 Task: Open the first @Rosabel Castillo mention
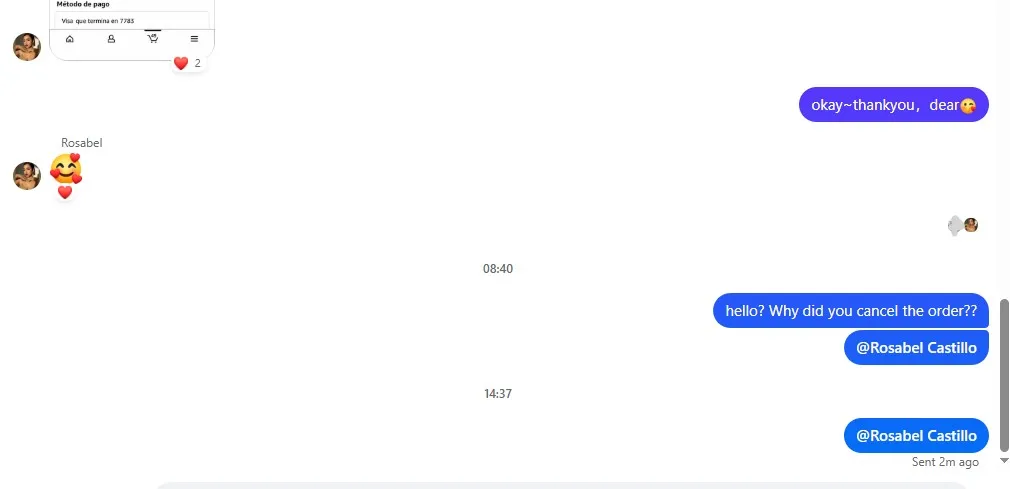coord(916,348)
